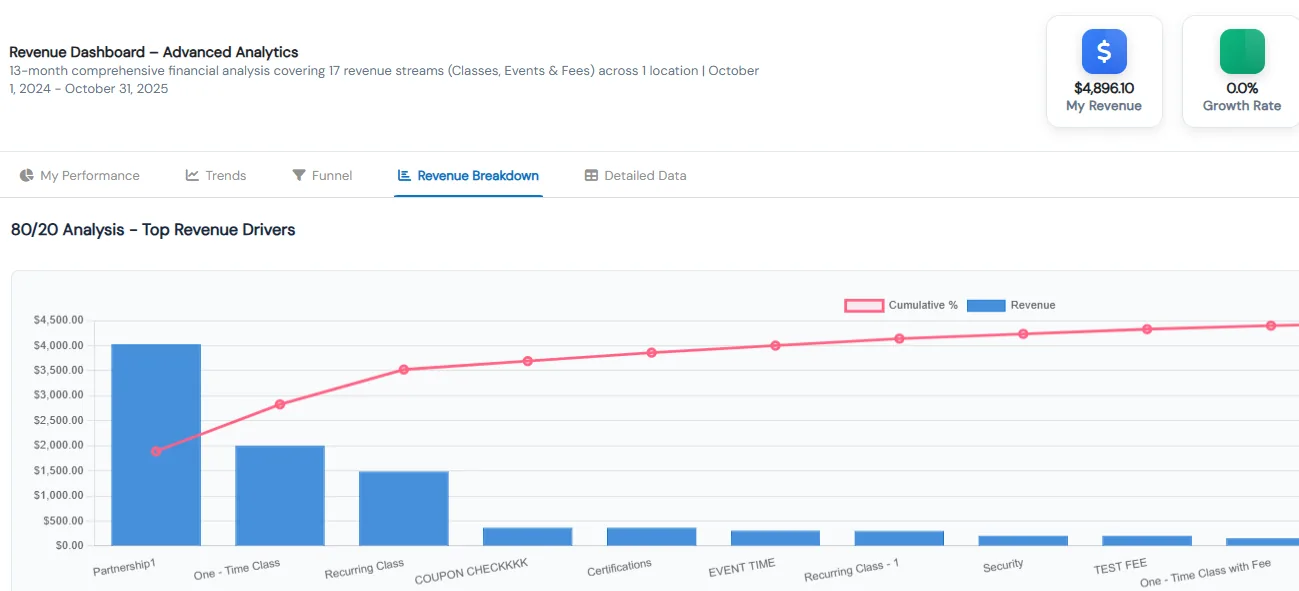Click the Growth Rate card label
This screenshot has width=1299, height=591.
[x=1242, y=106]
